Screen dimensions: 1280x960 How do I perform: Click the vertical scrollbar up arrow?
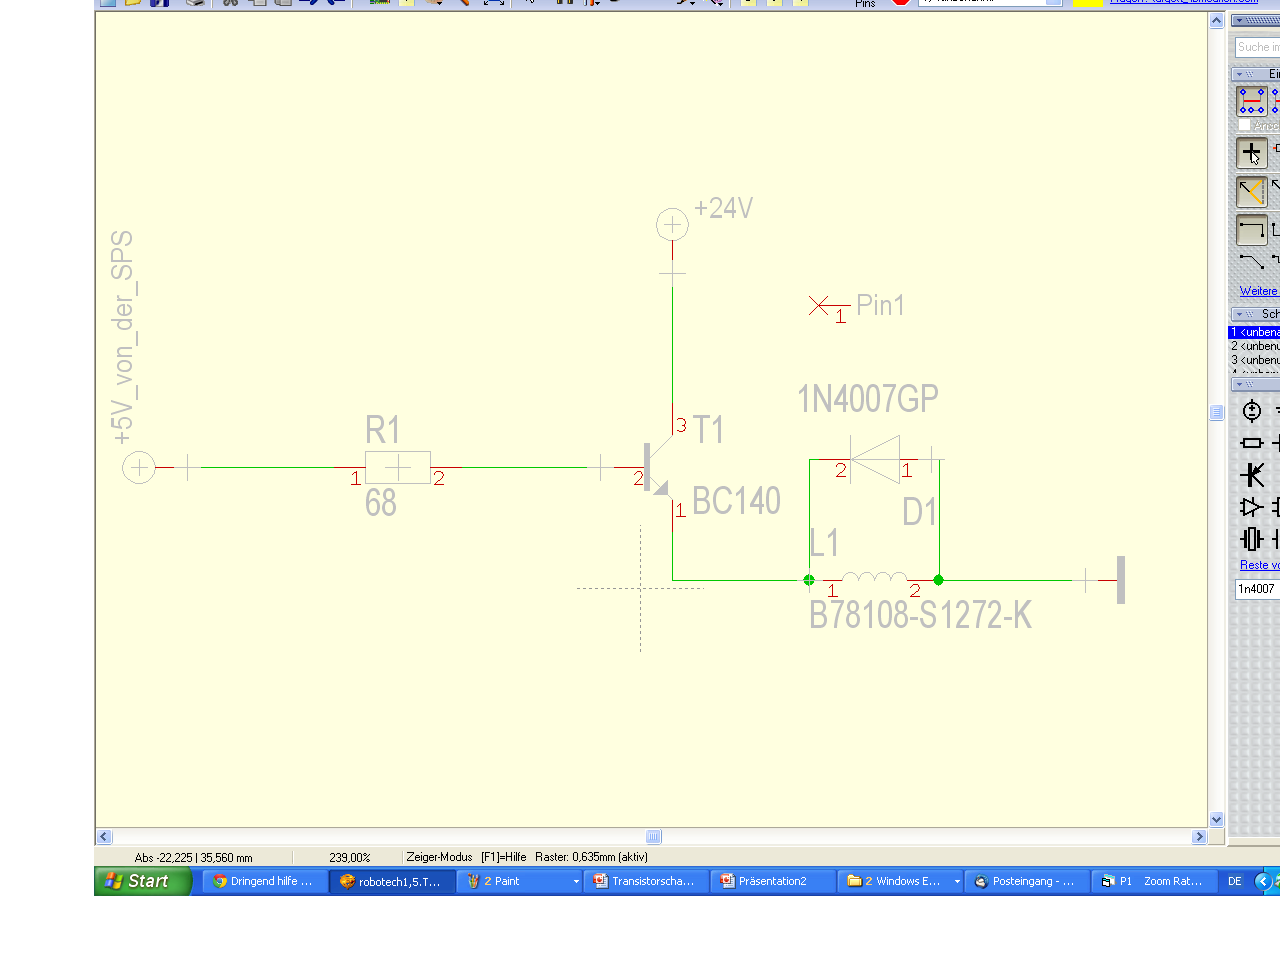(1216, 20)
